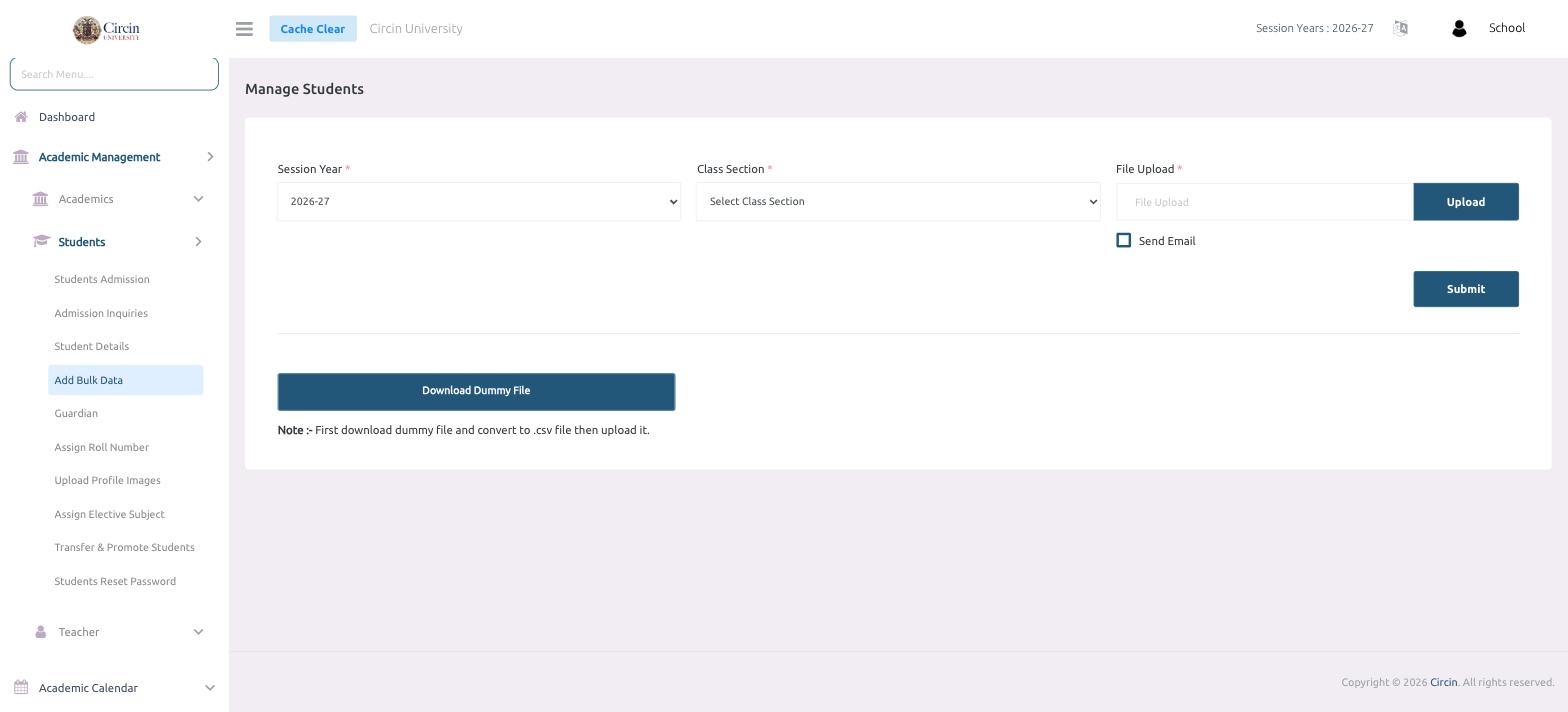This screenshot has height=712, width=1568.
Task: Click the Cache Clear button
Action: click(313, 28)
